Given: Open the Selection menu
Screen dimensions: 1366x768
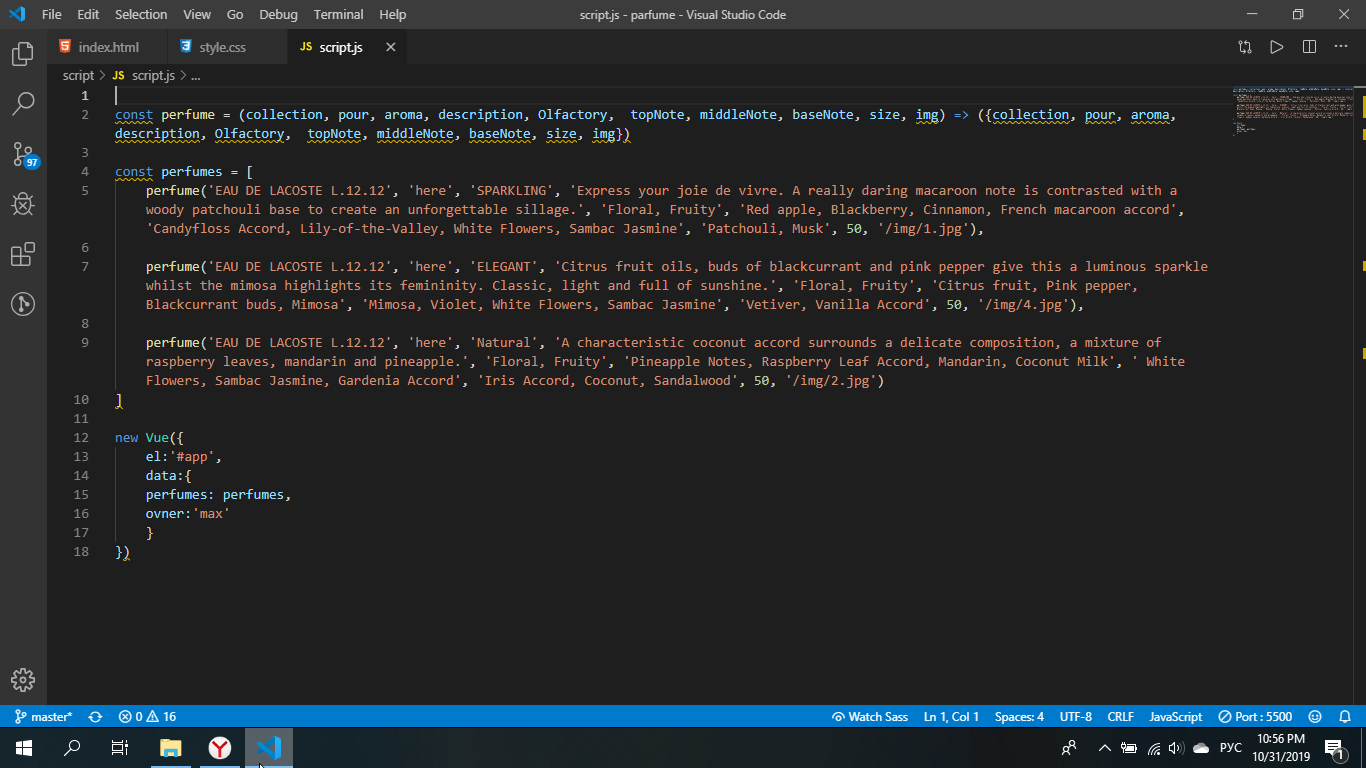Looking at the screenshot, I should click(141, 15).
